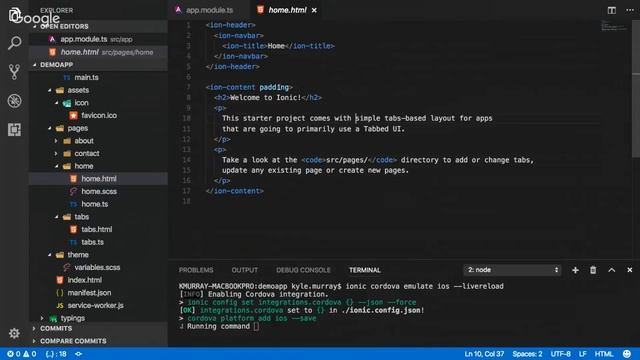
Task: Place cursor on ion-content closing tag line
Action: coord(235,191)
